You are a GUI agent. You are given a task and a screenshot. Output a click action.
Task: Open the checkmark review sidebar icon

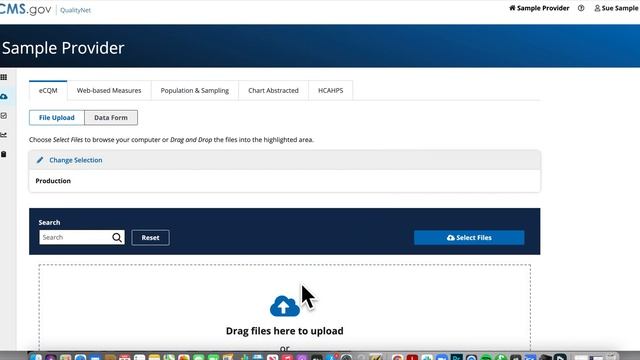[4, 116]
